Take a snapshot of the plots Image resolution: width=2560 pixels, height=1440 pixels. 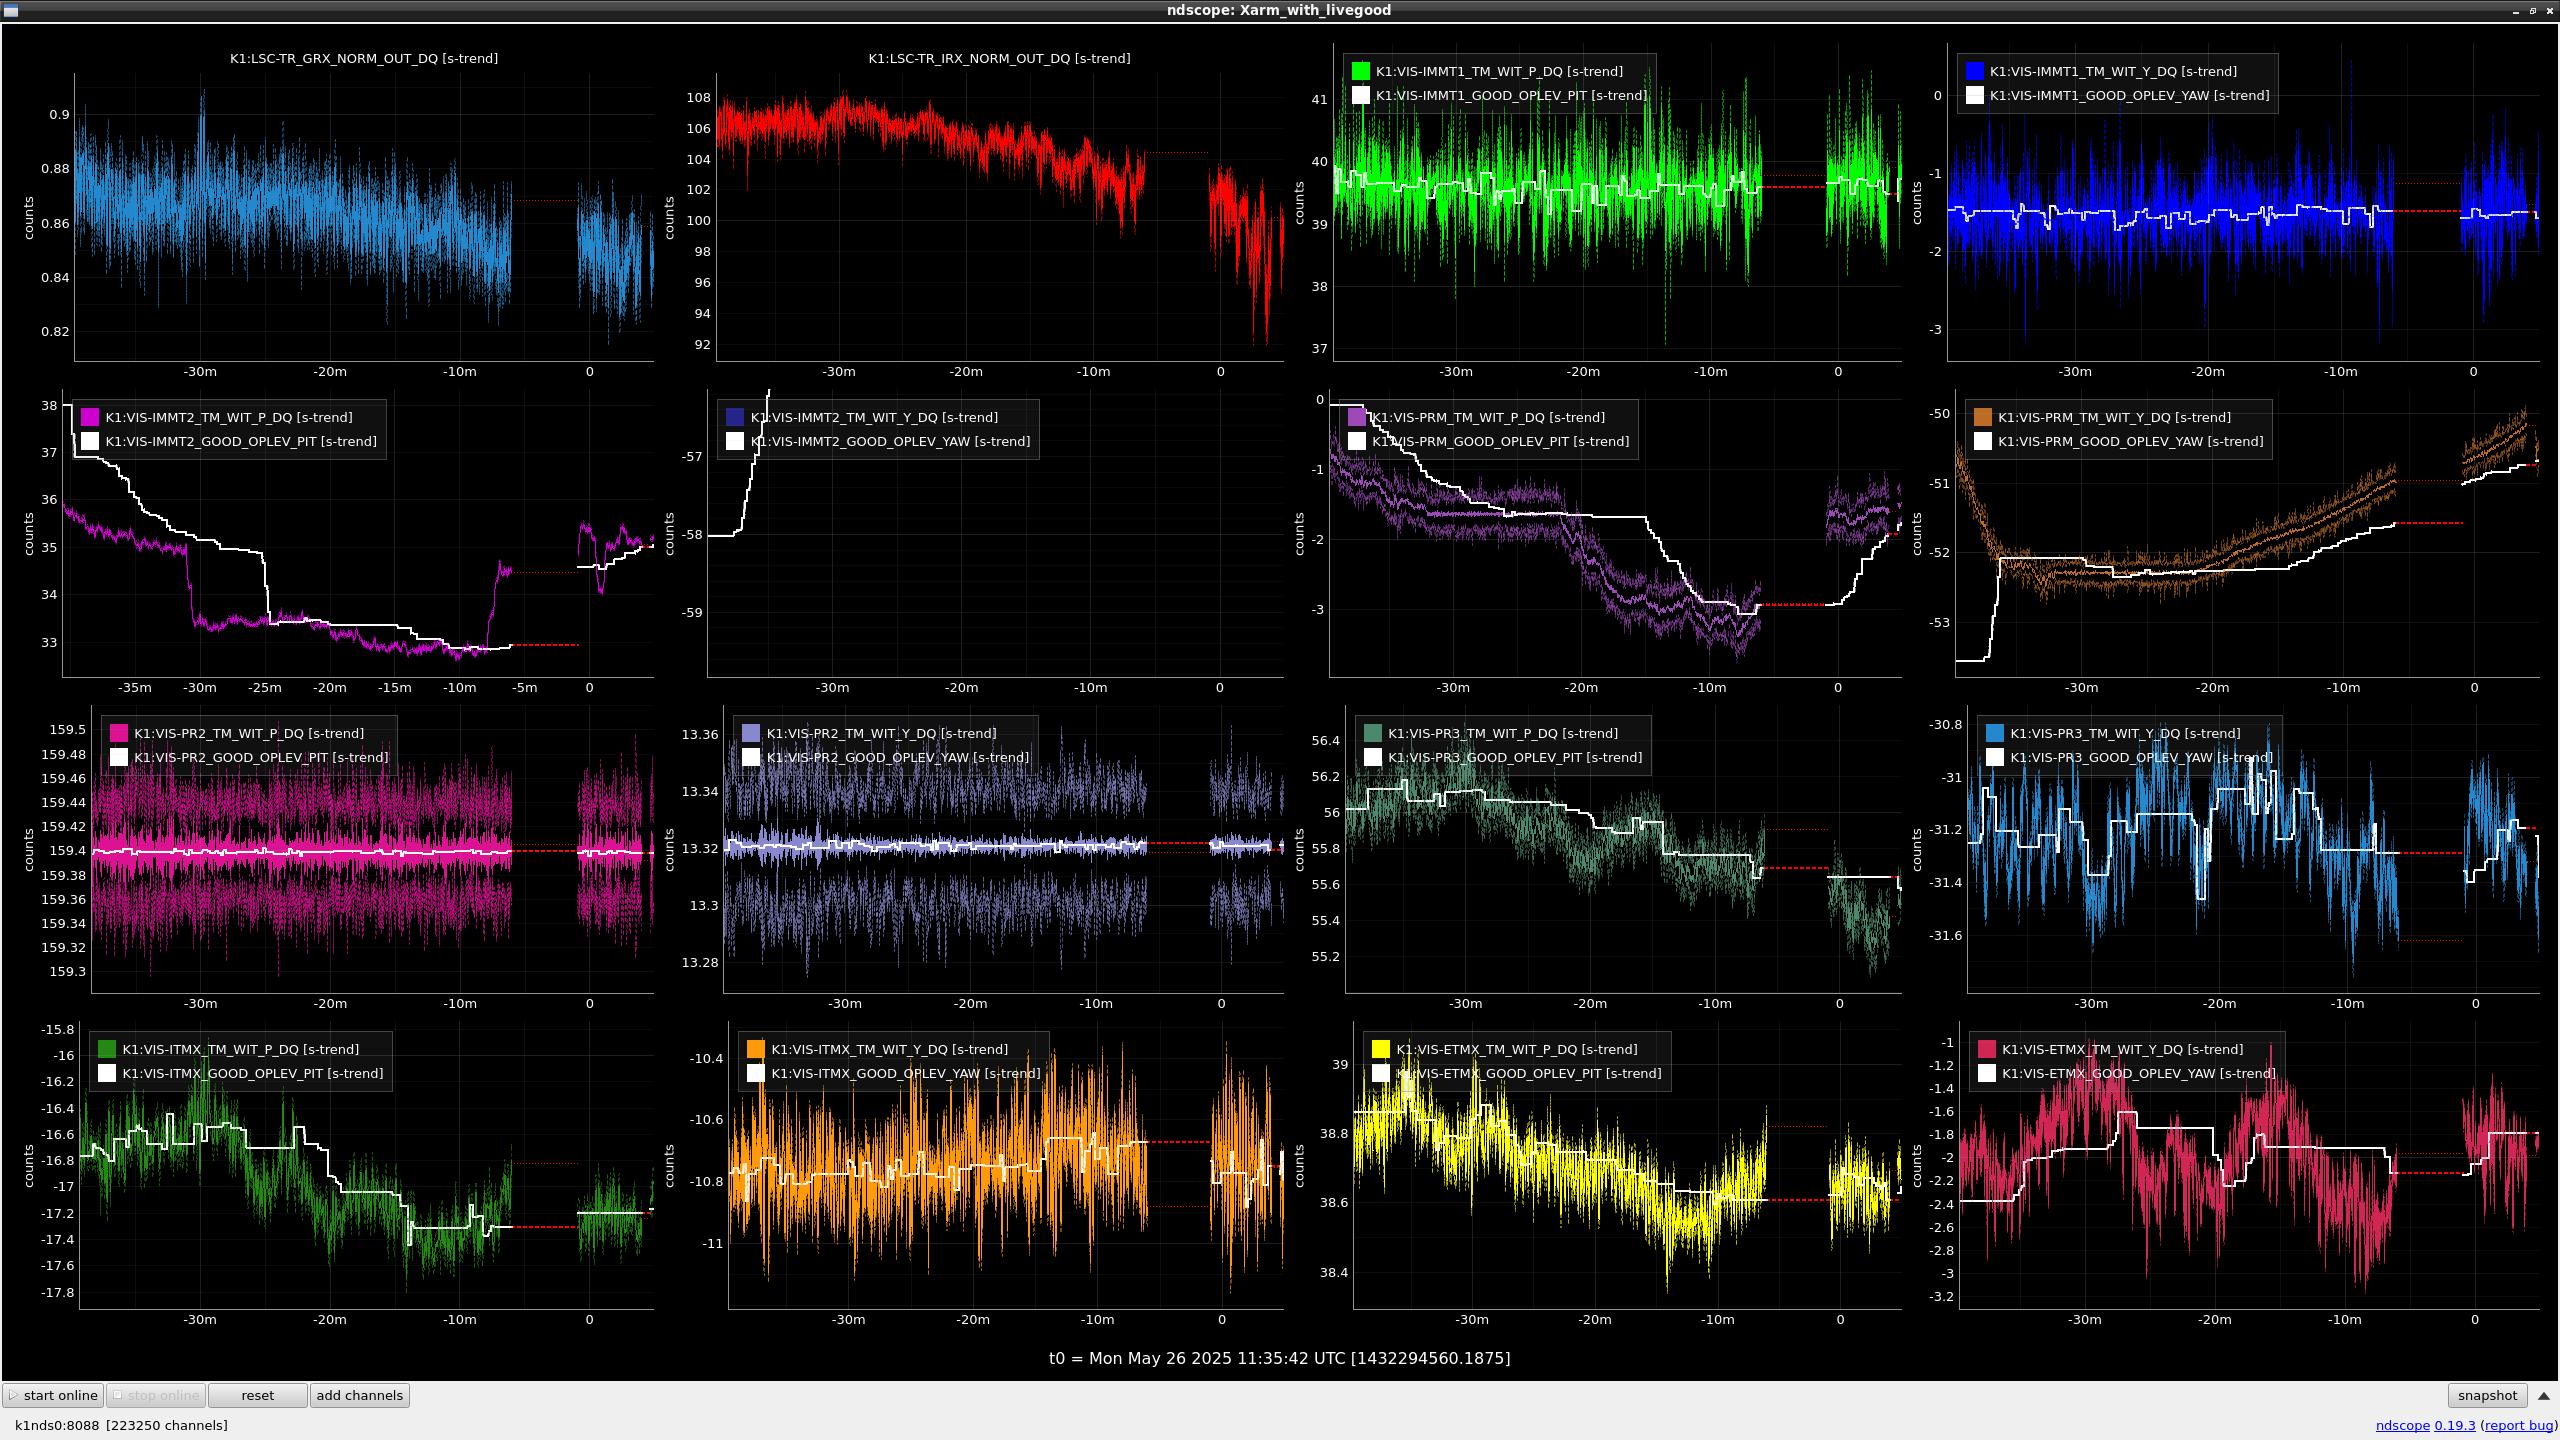click(2487, 1395)
